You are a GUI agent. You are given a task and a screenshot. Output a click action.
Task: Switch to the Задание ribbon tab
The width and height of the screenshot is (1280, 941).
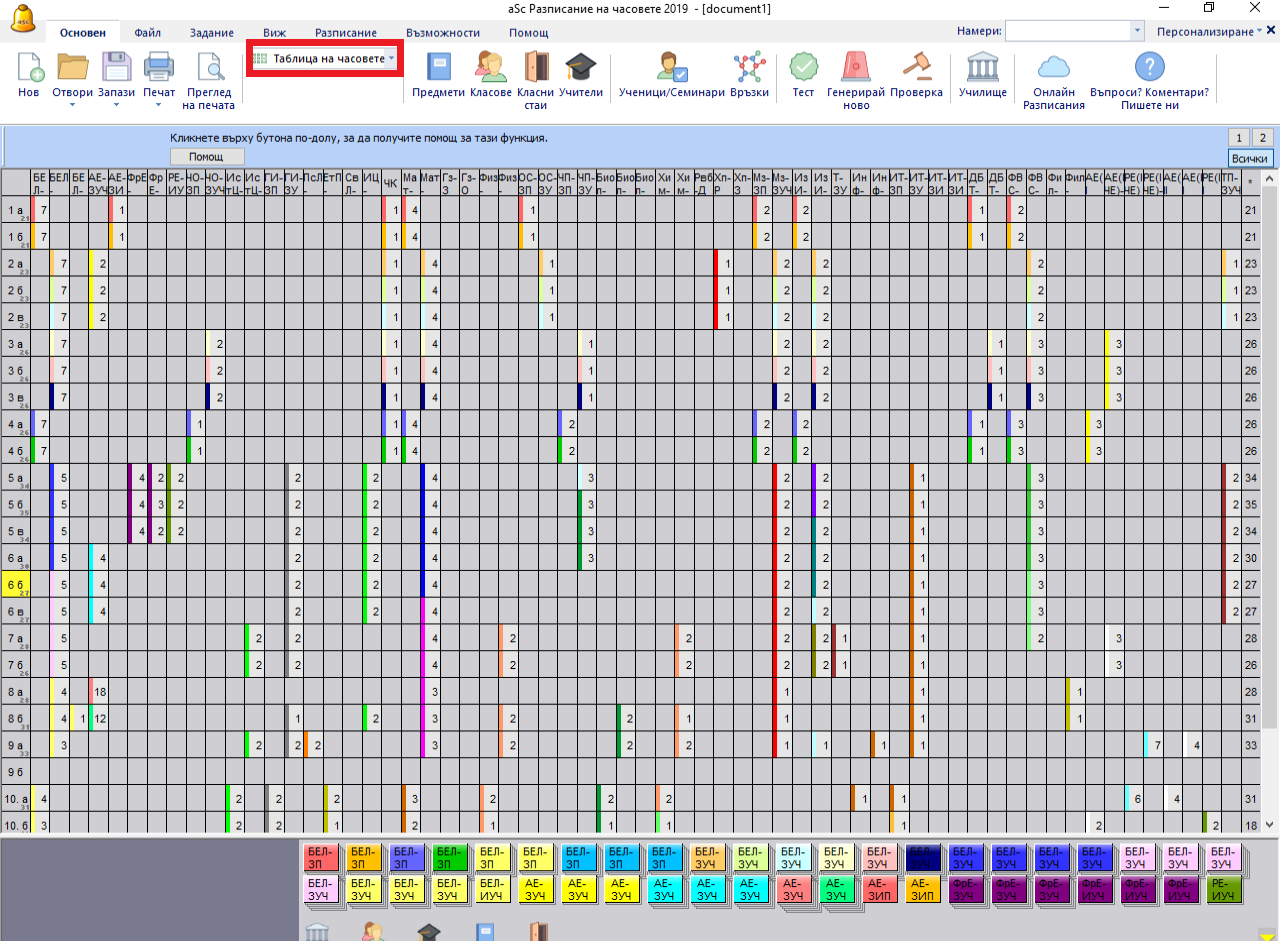211,33
